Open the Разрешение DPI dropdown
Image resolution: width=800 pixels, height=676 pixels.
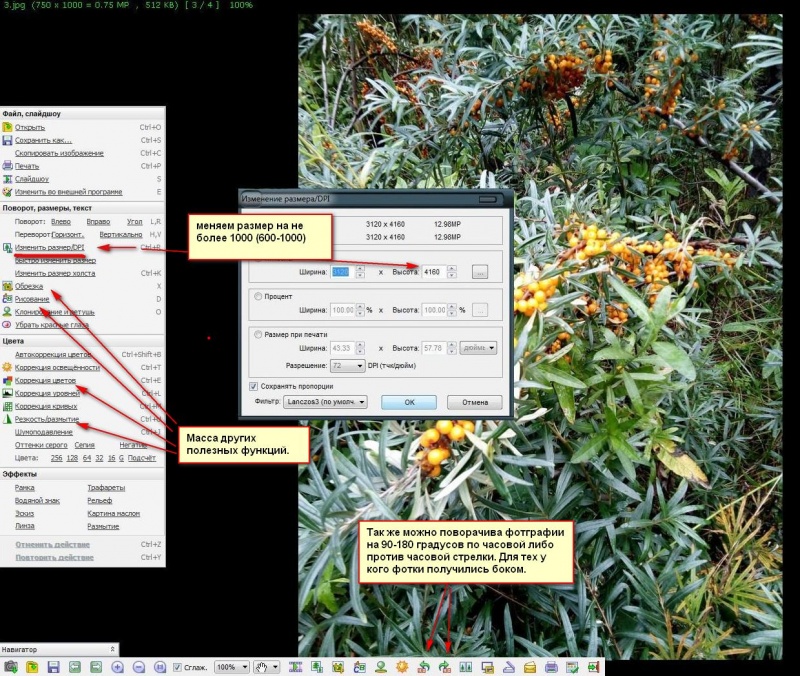pyautogui.click(x=346, y=366)
